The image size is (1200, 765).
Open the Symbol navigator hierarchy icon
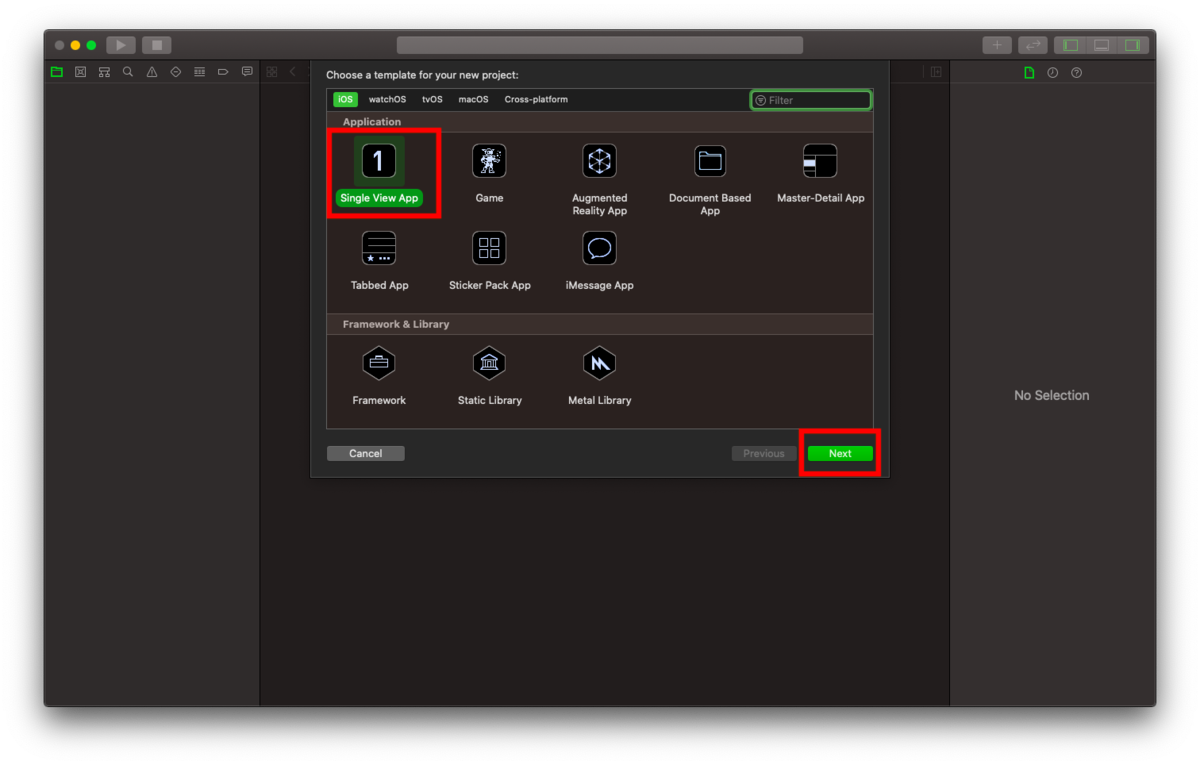pyautogui.click(x=104, y=72)
